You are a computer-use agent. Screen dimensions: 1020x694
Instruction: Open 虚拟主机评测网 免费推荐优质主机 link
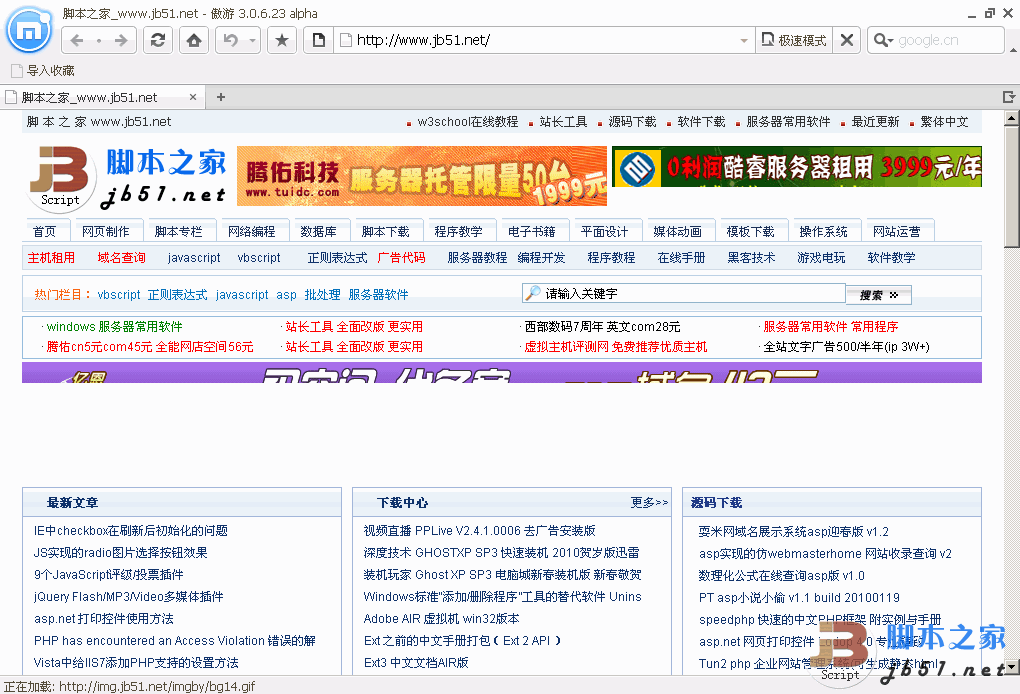click(x=615, y=347)
